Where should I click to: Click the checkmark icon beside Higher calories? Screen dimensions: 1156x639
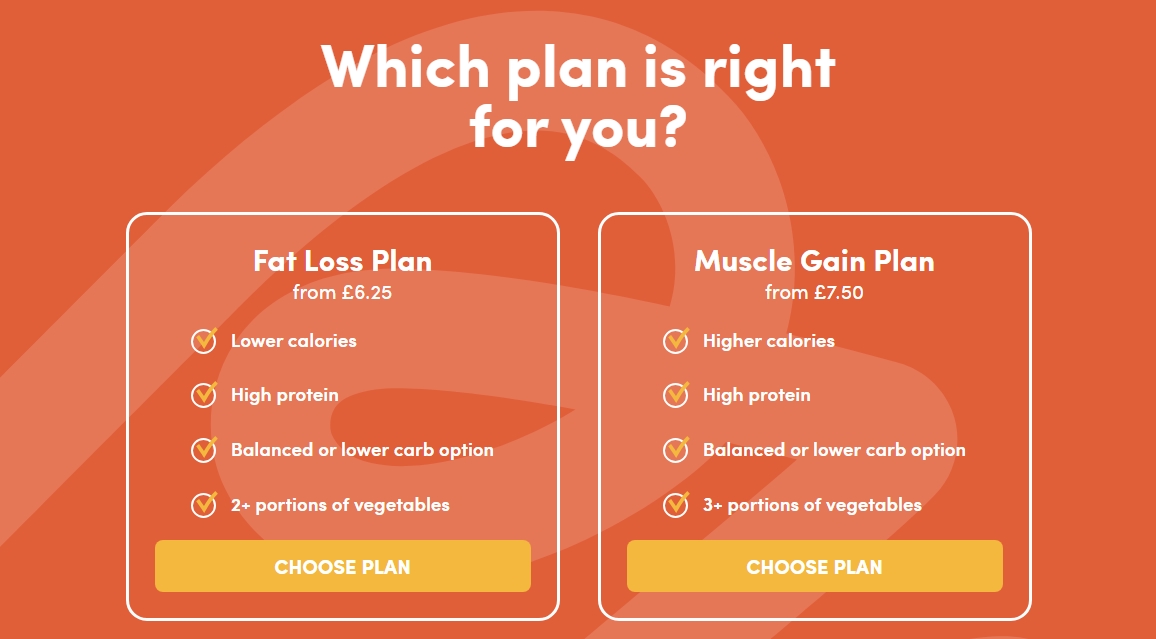[676, 341]
